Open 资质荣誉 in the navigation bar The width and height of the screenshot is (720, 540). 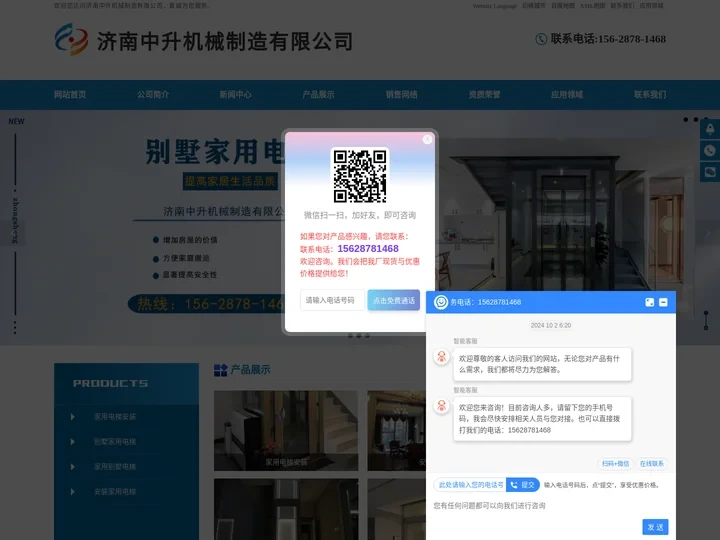click(x=484, y=95)
